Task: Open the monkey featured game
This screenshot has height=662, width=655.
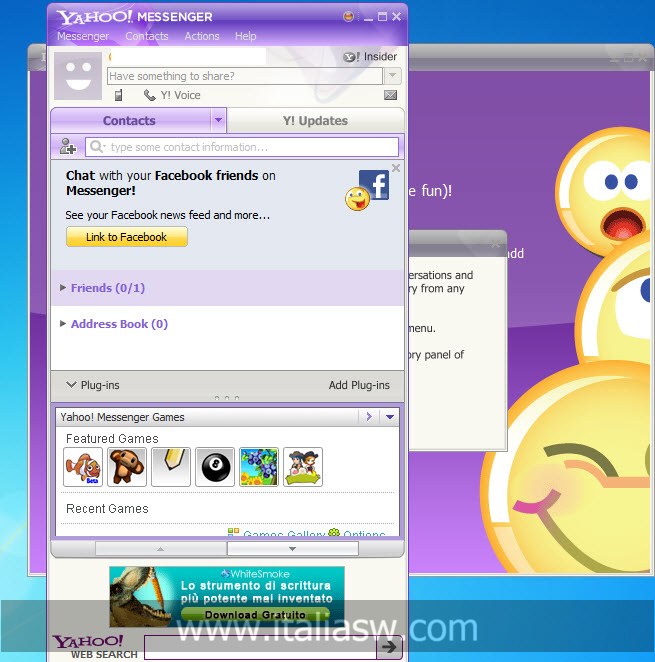Action: 127,467
